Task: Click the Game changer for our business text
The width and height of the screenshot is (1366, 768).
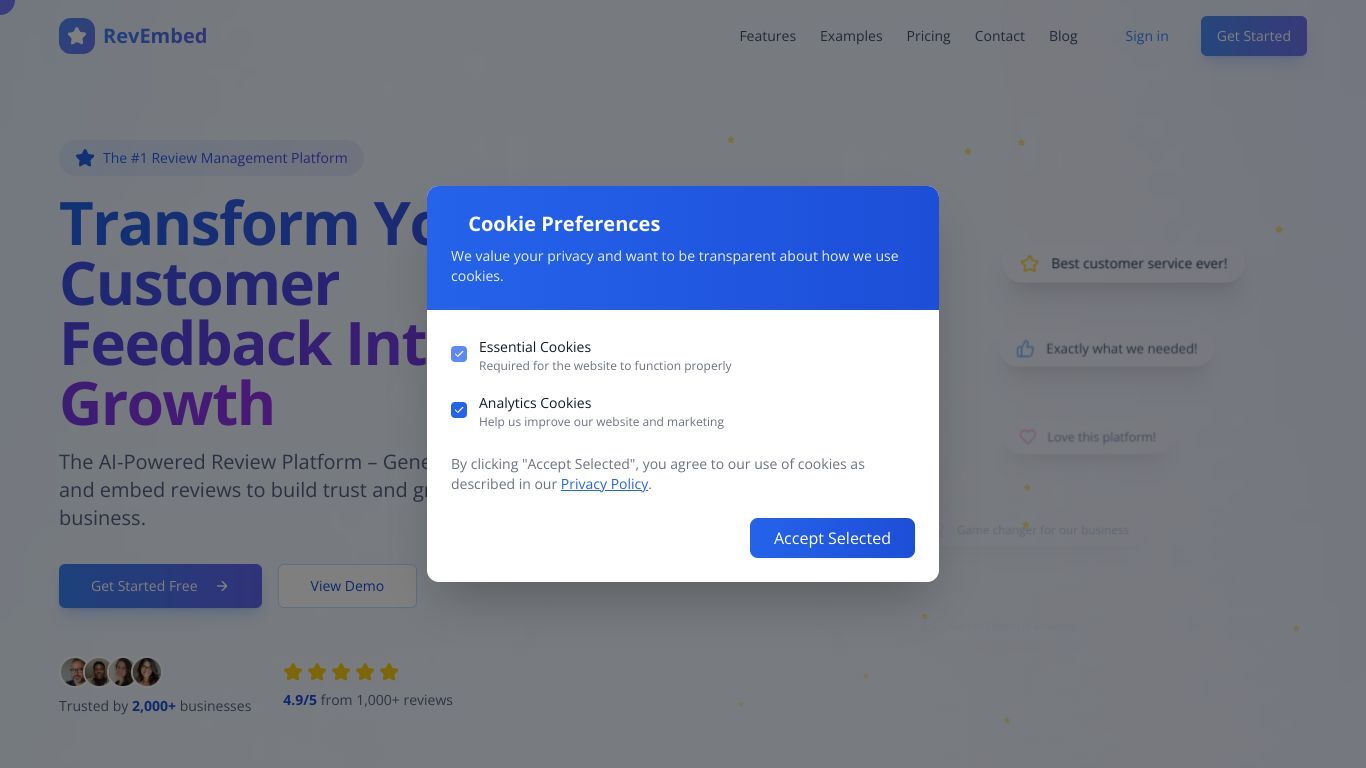Action: coord(1043,530)
